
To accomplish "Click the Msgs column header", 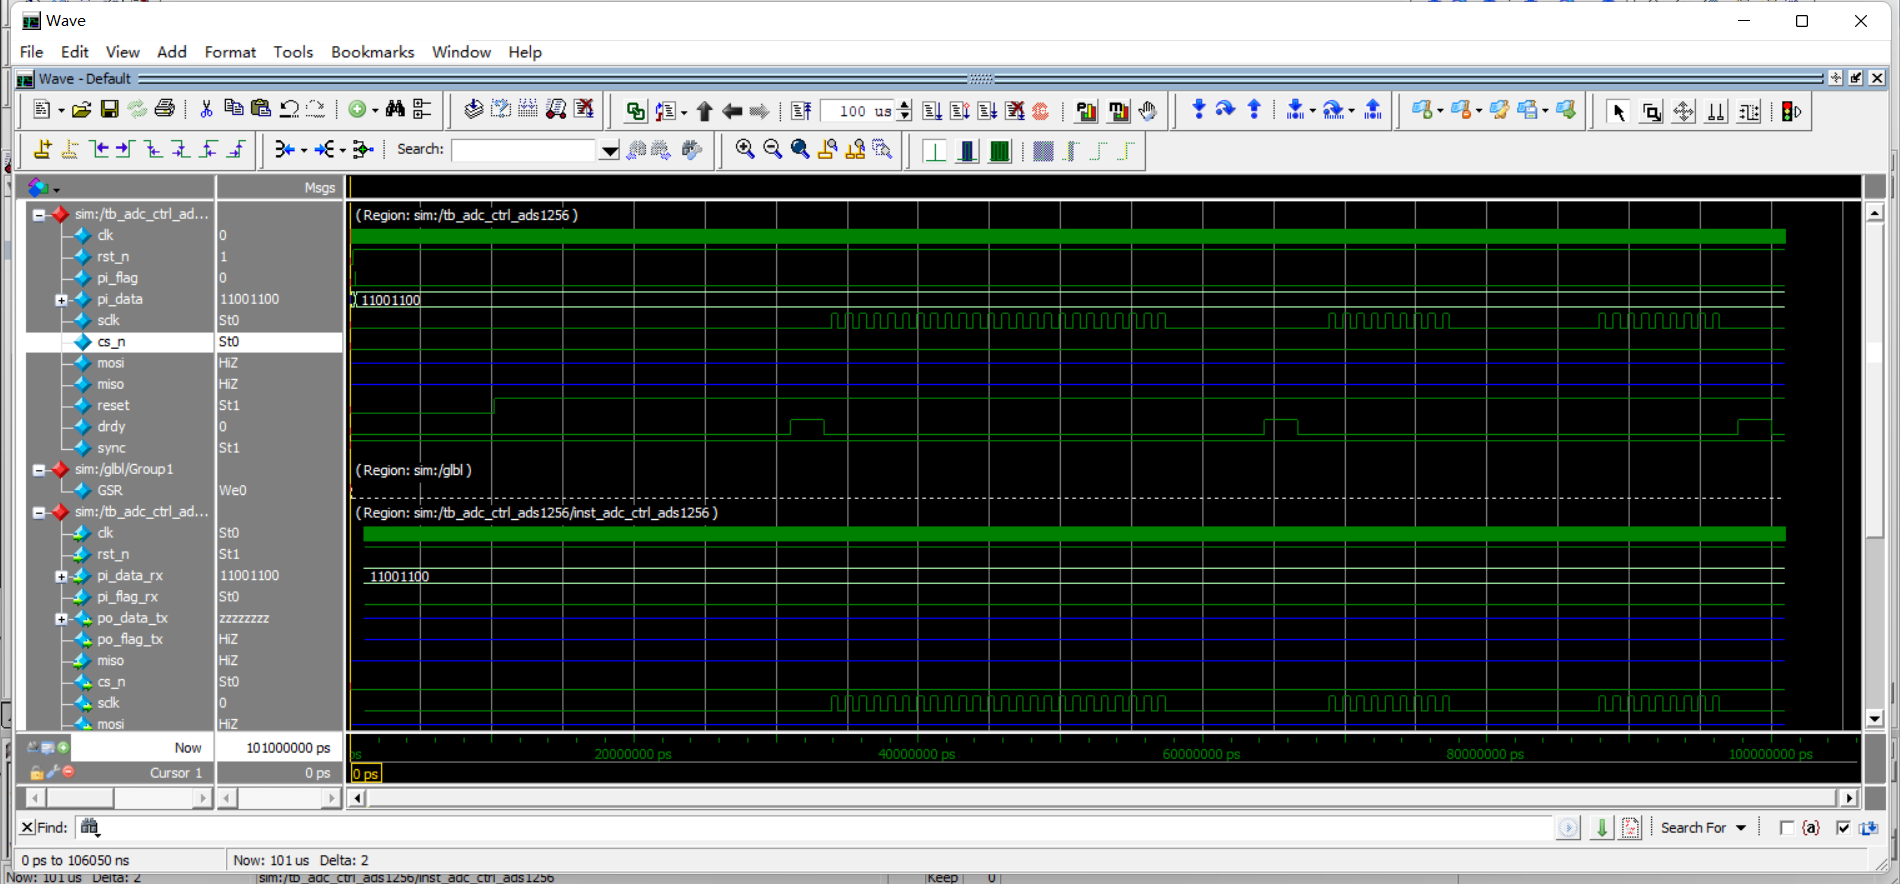I will [x=280, y=188].
